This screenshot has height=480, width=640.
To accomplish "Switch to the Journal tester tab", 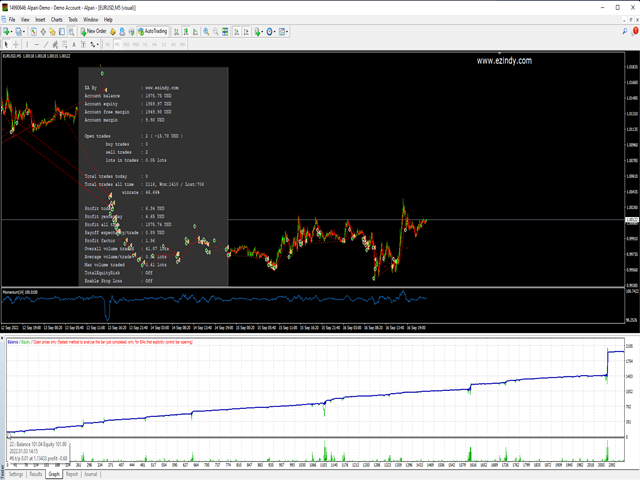I will point(91,474).
